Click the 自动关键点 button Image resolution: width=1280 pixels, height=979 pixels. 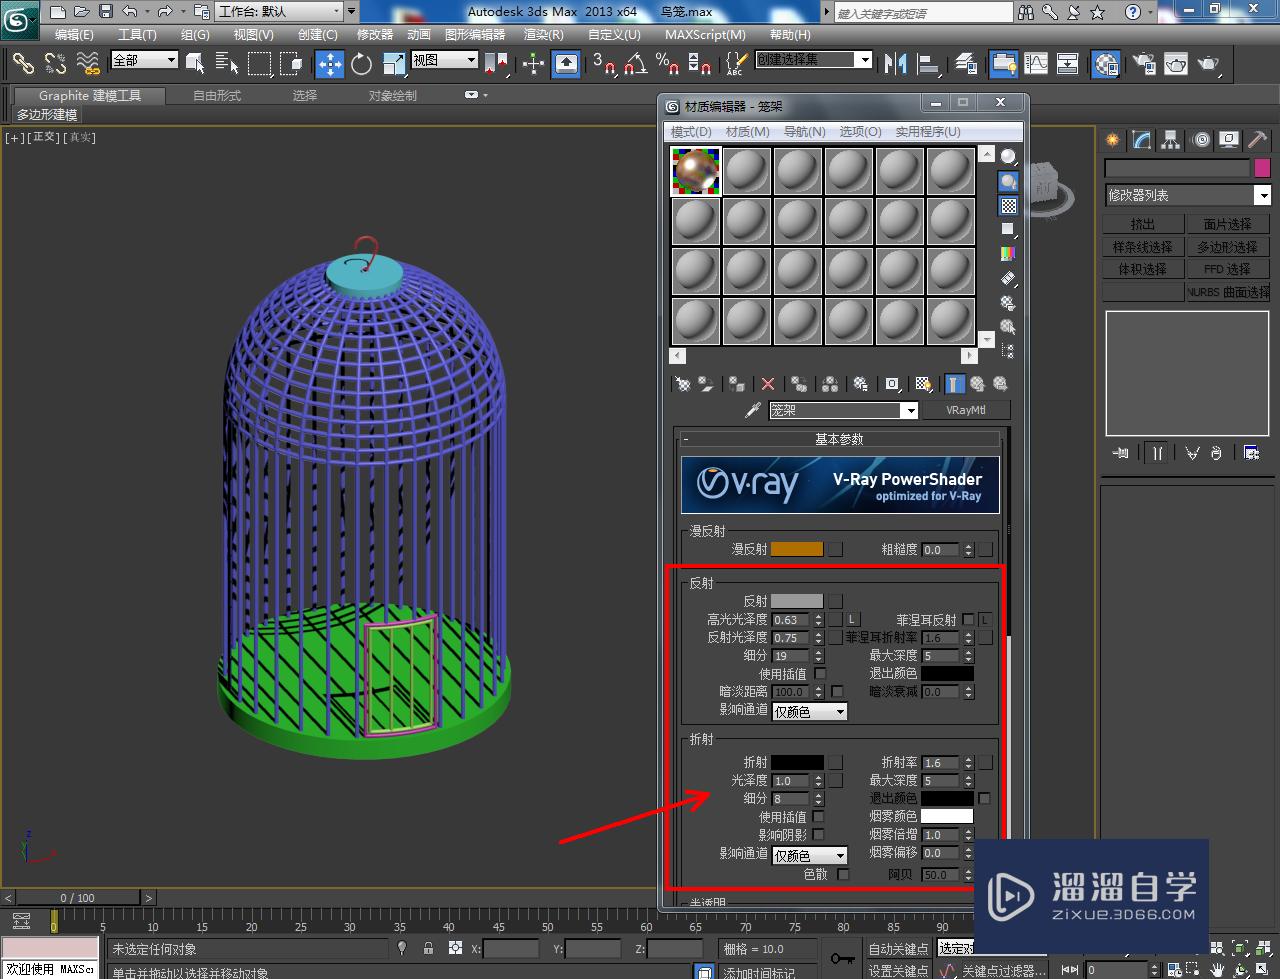coord(898,948)
